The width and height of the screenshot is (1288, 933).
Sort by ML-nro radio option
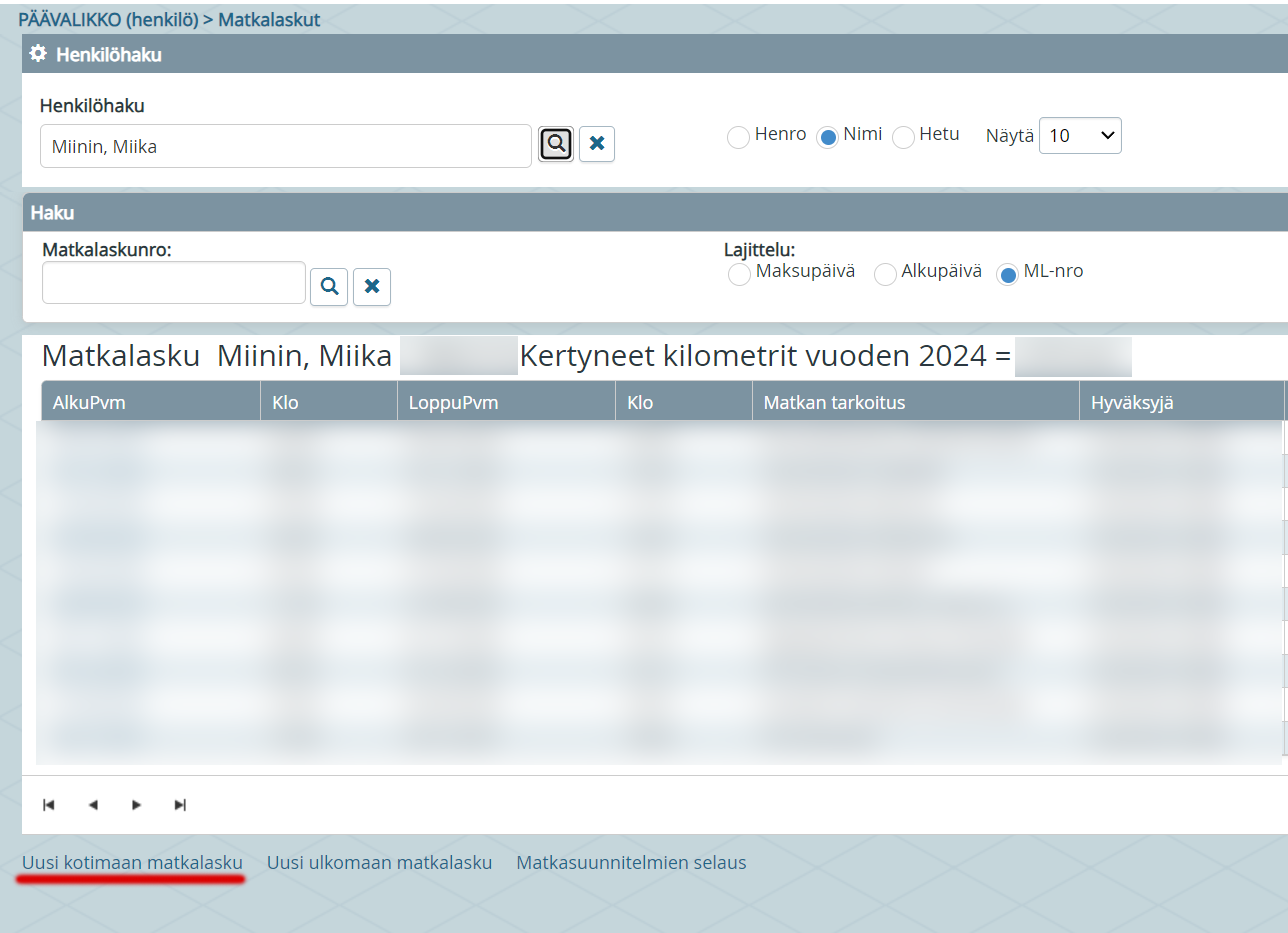point(1008,274)
